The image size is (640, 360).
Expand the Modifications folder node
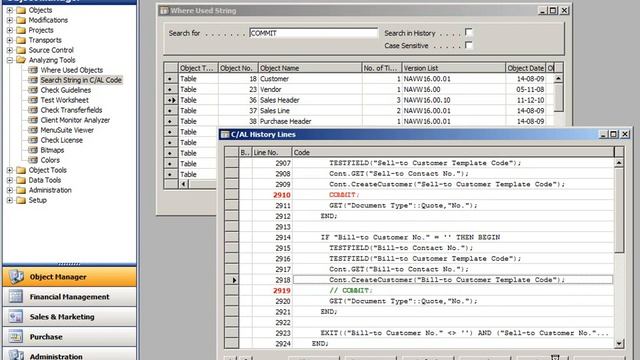click(10, 20)
